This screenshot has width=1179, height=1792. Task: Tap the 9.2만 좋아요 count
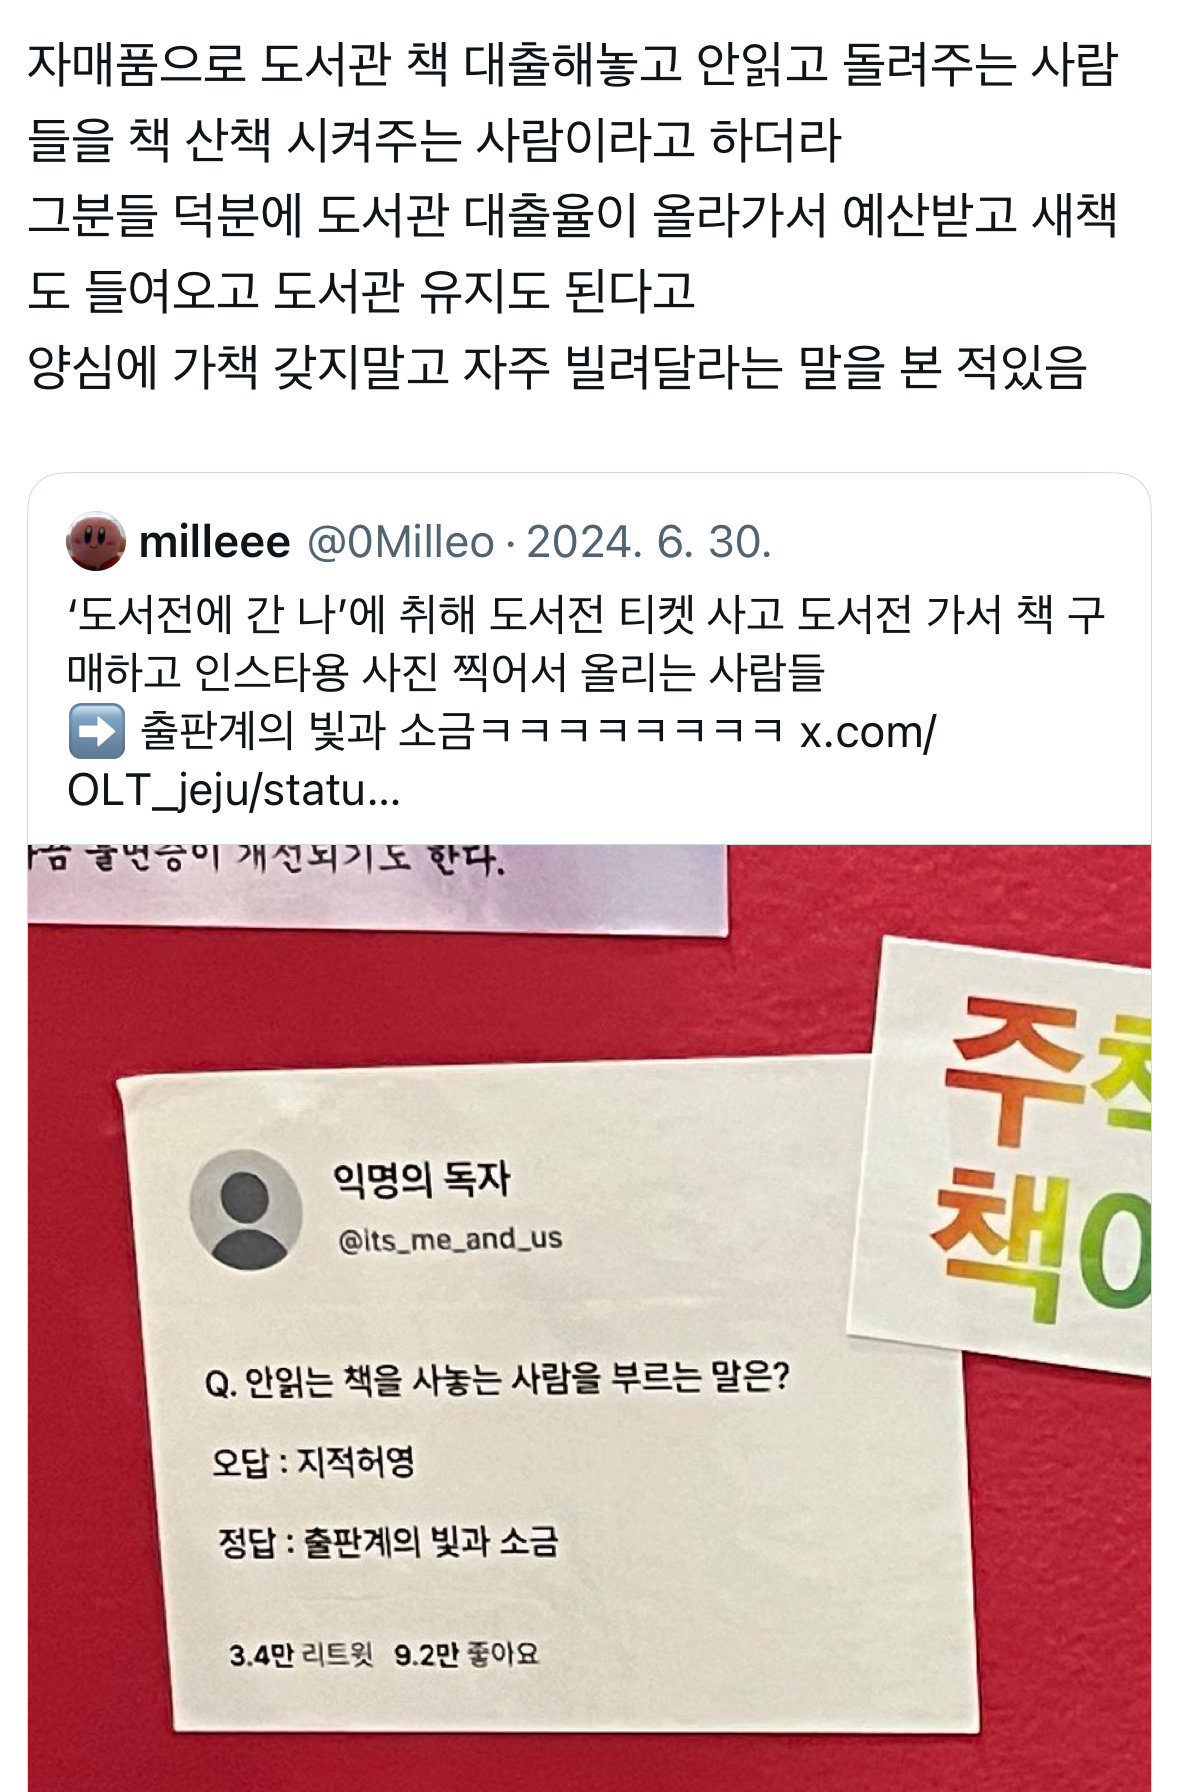tap(466, 1654)
